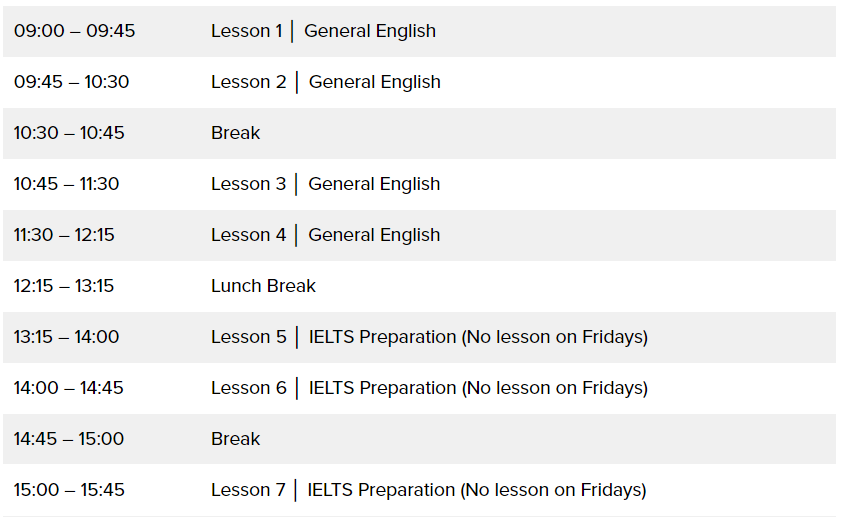This screenshot has width=843, height=522.
Task: Click the 15:00 – 15:45 time cell
Action: click(69, 490)
